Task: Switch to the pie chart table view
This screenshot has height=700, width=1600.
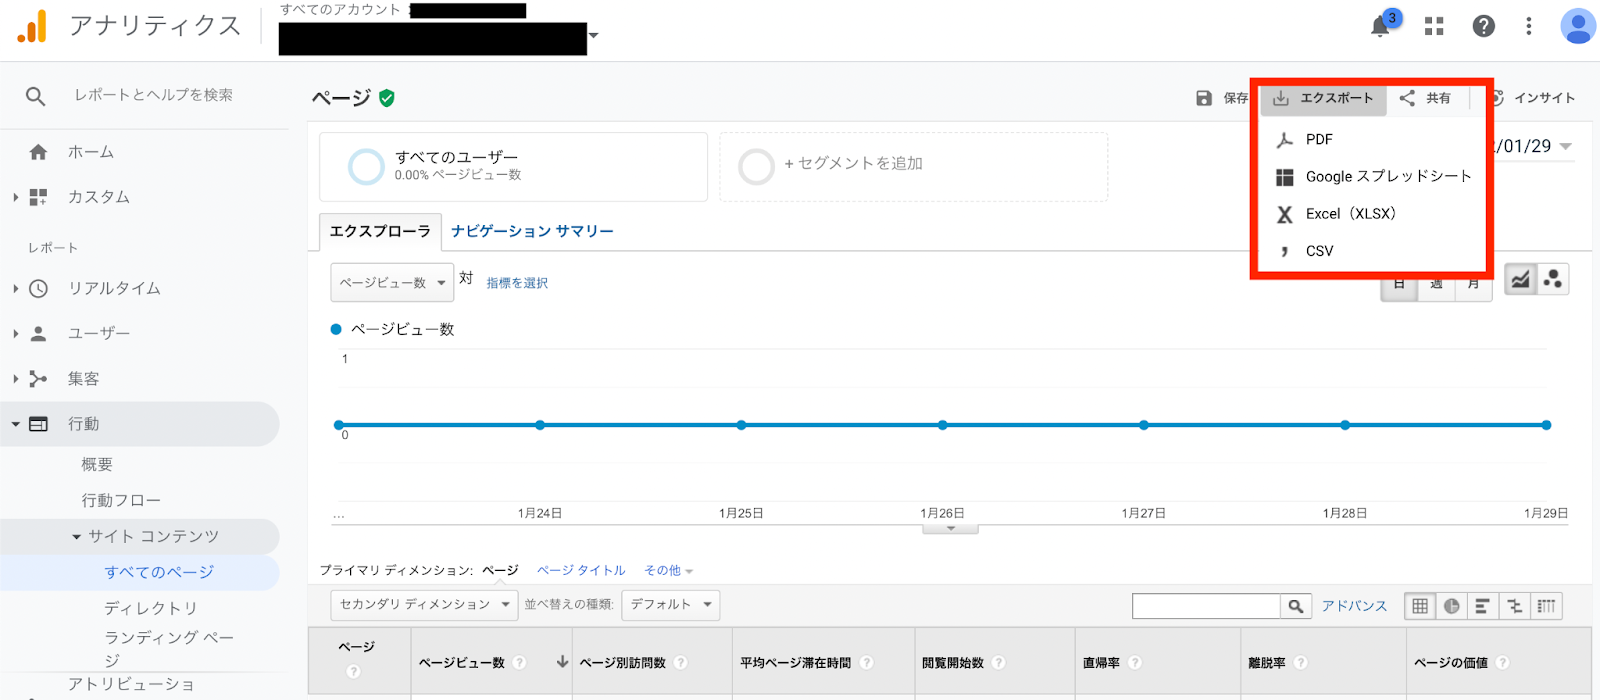Action: pyautogui.click(x=1451, y=606)
